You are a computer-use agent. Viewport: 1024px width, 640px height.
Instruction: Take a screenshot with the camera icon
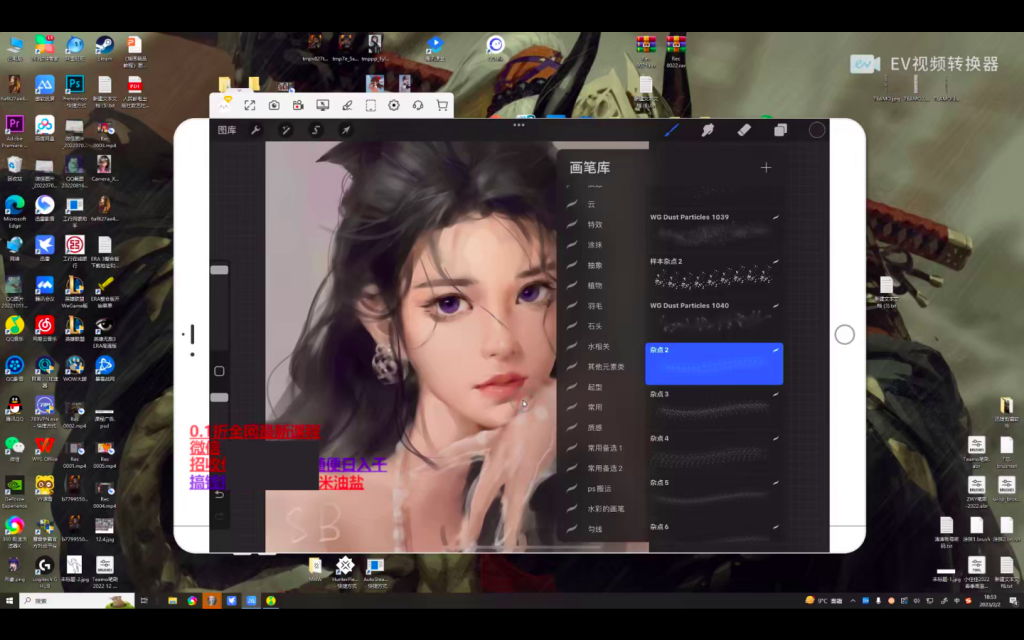pos(273,105)
